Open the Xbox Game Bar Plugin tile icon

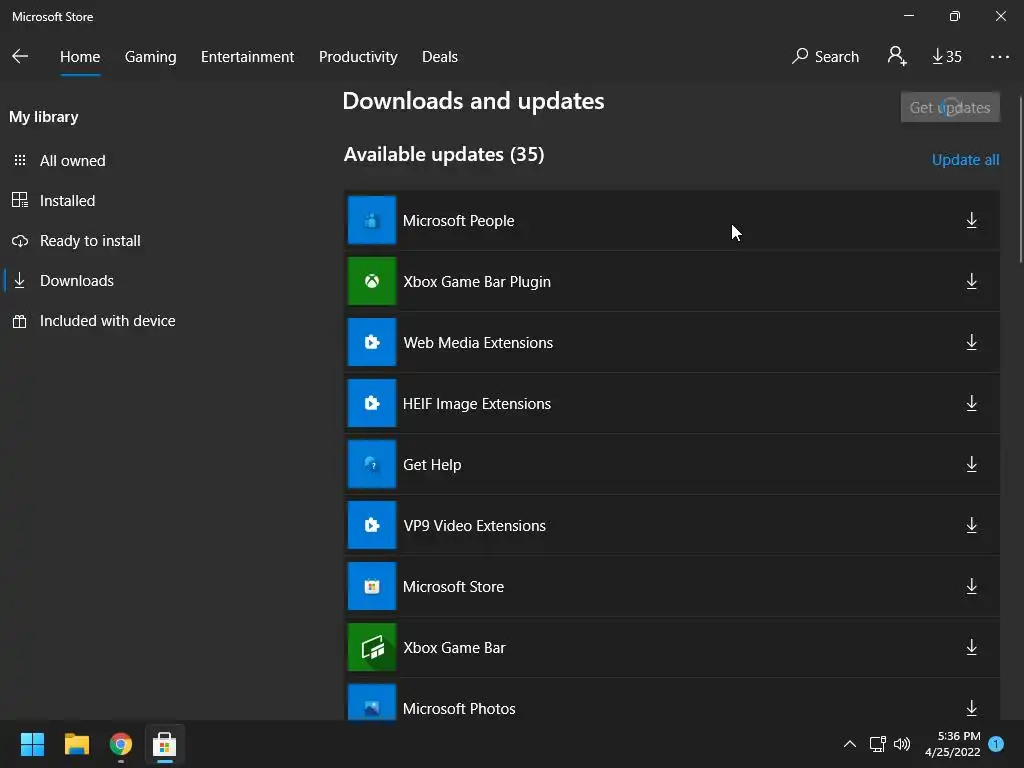(372, 281)
